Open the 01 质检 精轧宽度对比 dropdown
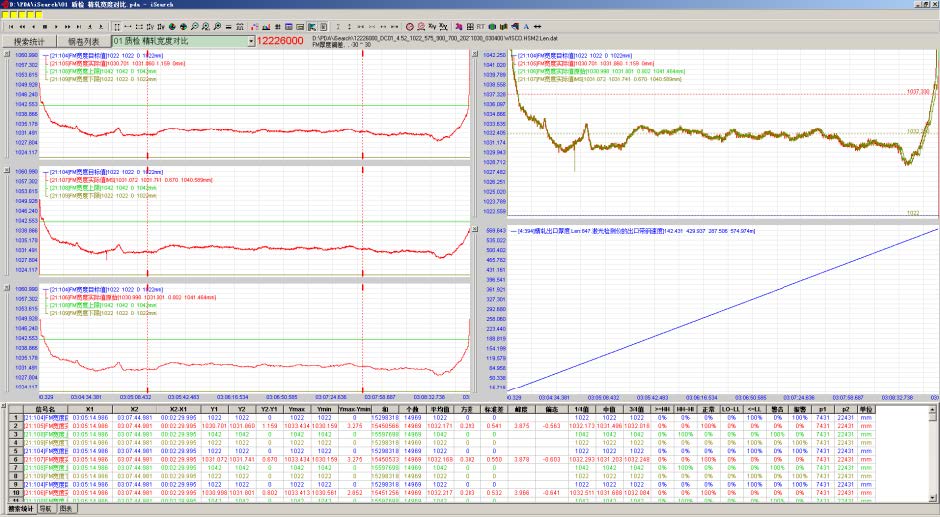The width and height of the screenshot is (940, 517). [250, 41]
